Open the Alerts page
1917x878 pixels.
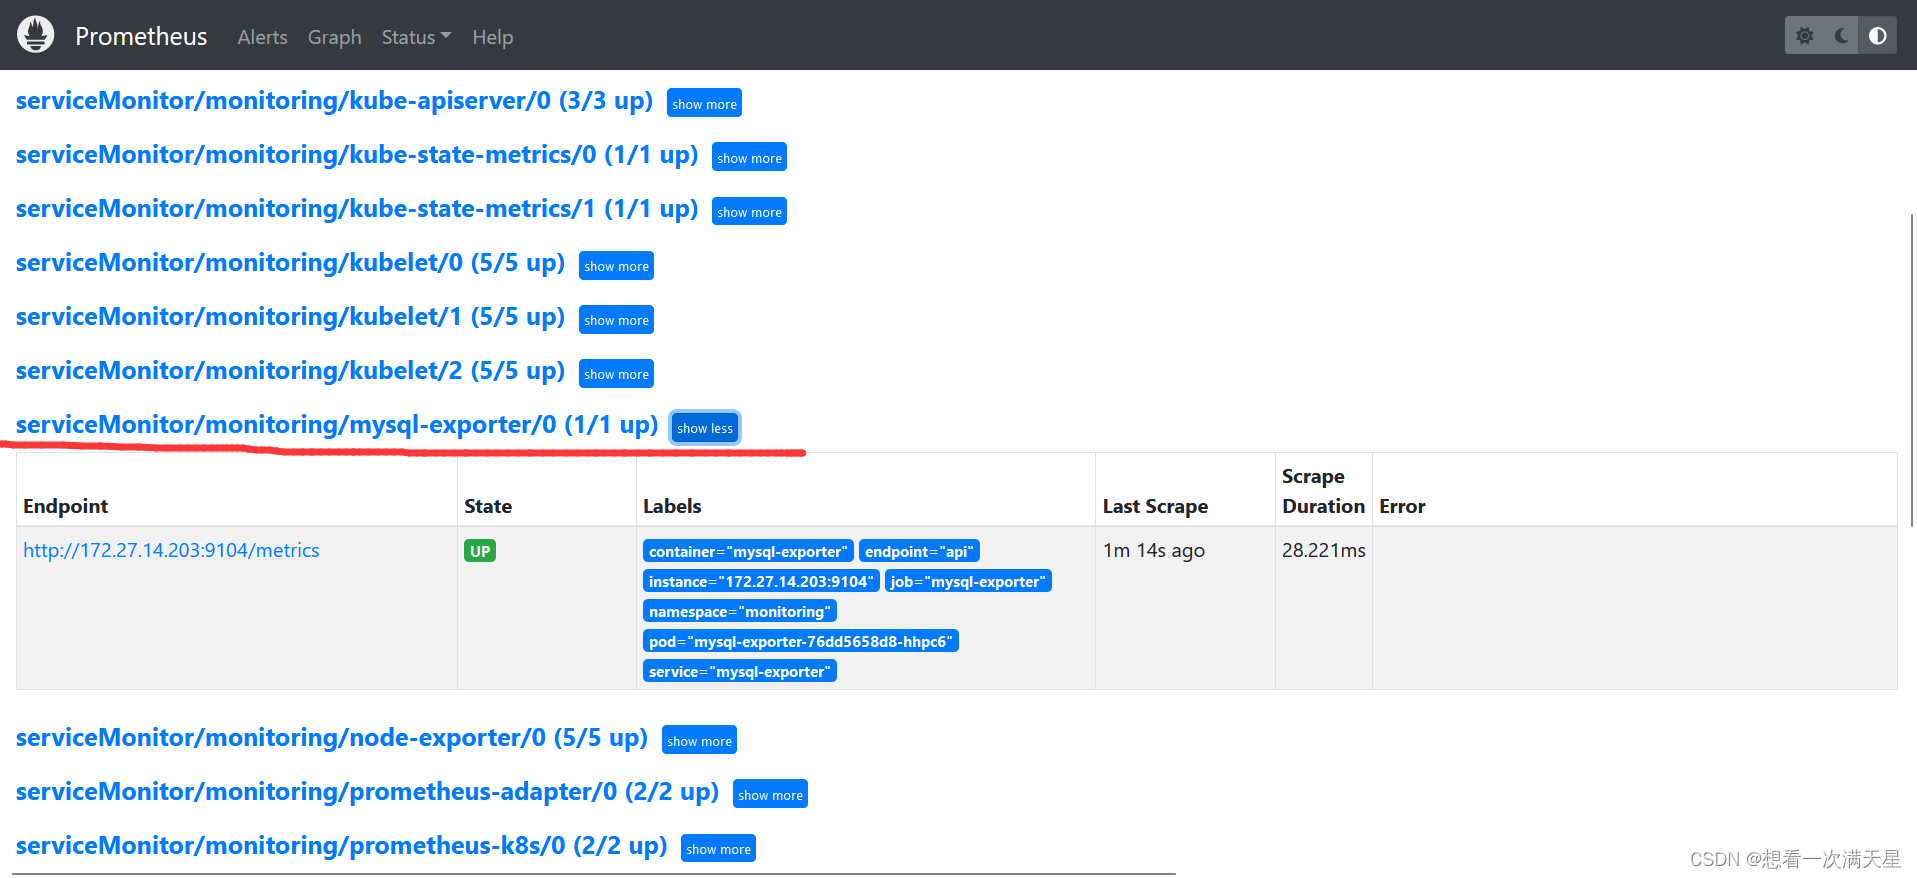[262, 37]
